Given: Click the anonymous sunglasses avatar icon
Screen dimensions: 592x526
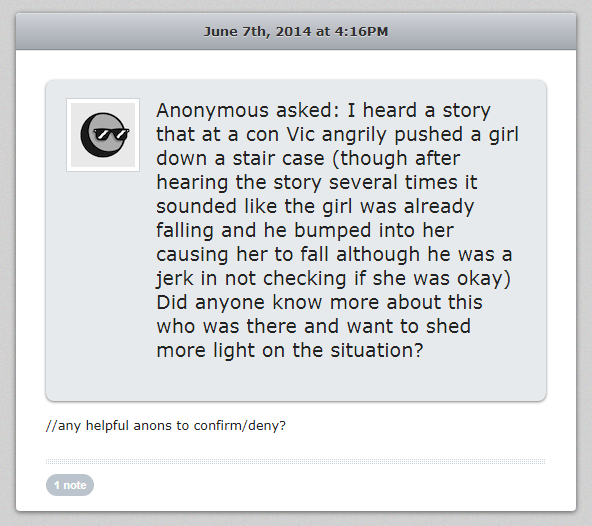Looking at the screenshot, I should pyautogui.click(x=103, y=135).
